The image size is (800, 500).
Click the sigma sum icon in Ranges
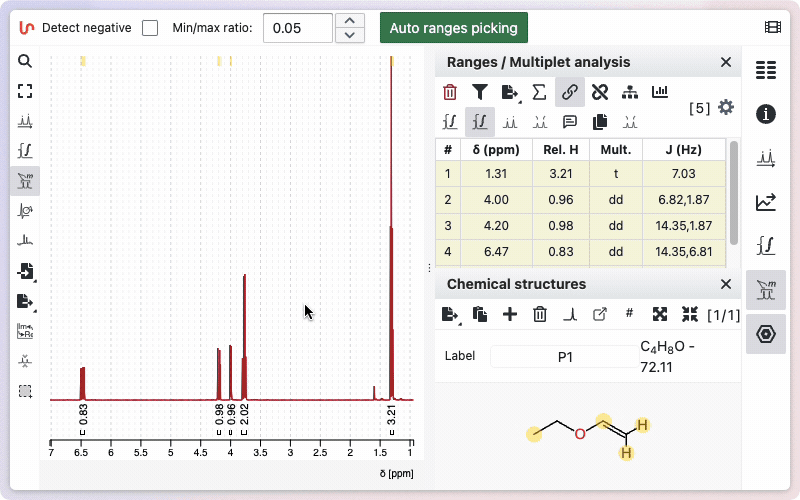pyautogui.click(x=539, y=93)
